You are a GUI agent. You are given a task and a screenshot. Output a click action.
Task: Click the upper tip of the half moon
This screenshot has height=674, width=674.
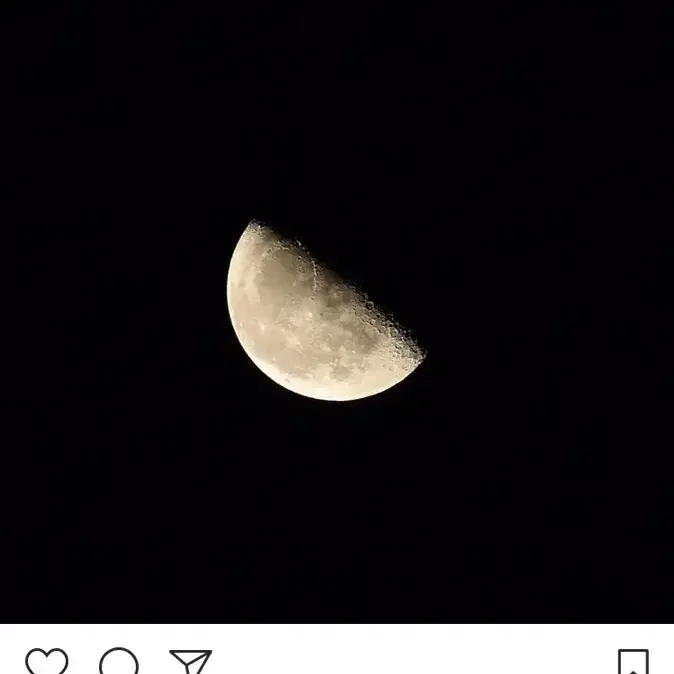[253, 224]
